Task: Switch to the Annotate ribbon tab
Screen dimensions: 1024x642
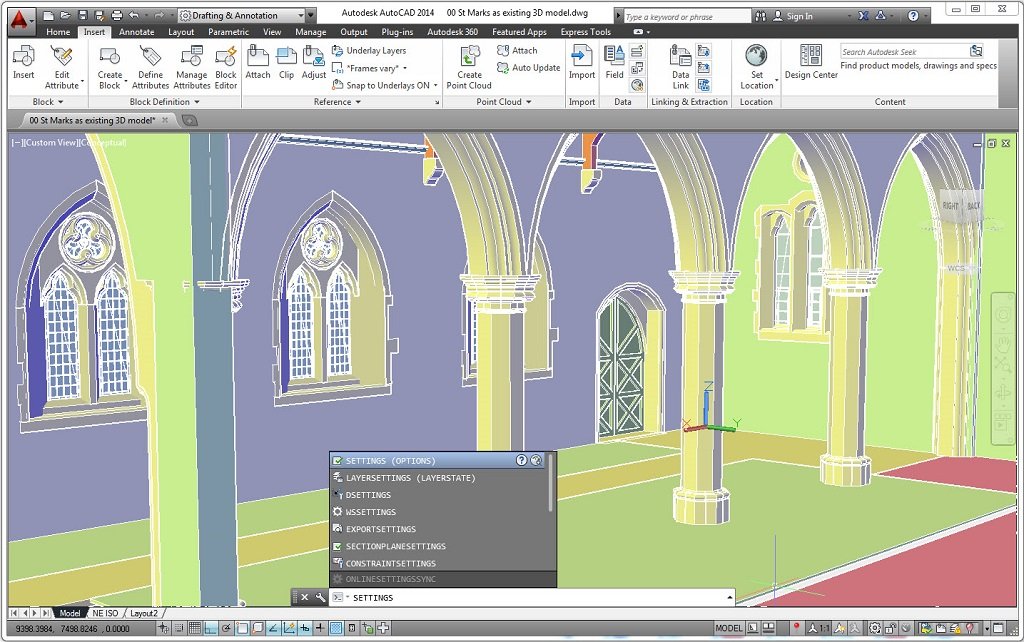Action: tap(137, 31)
